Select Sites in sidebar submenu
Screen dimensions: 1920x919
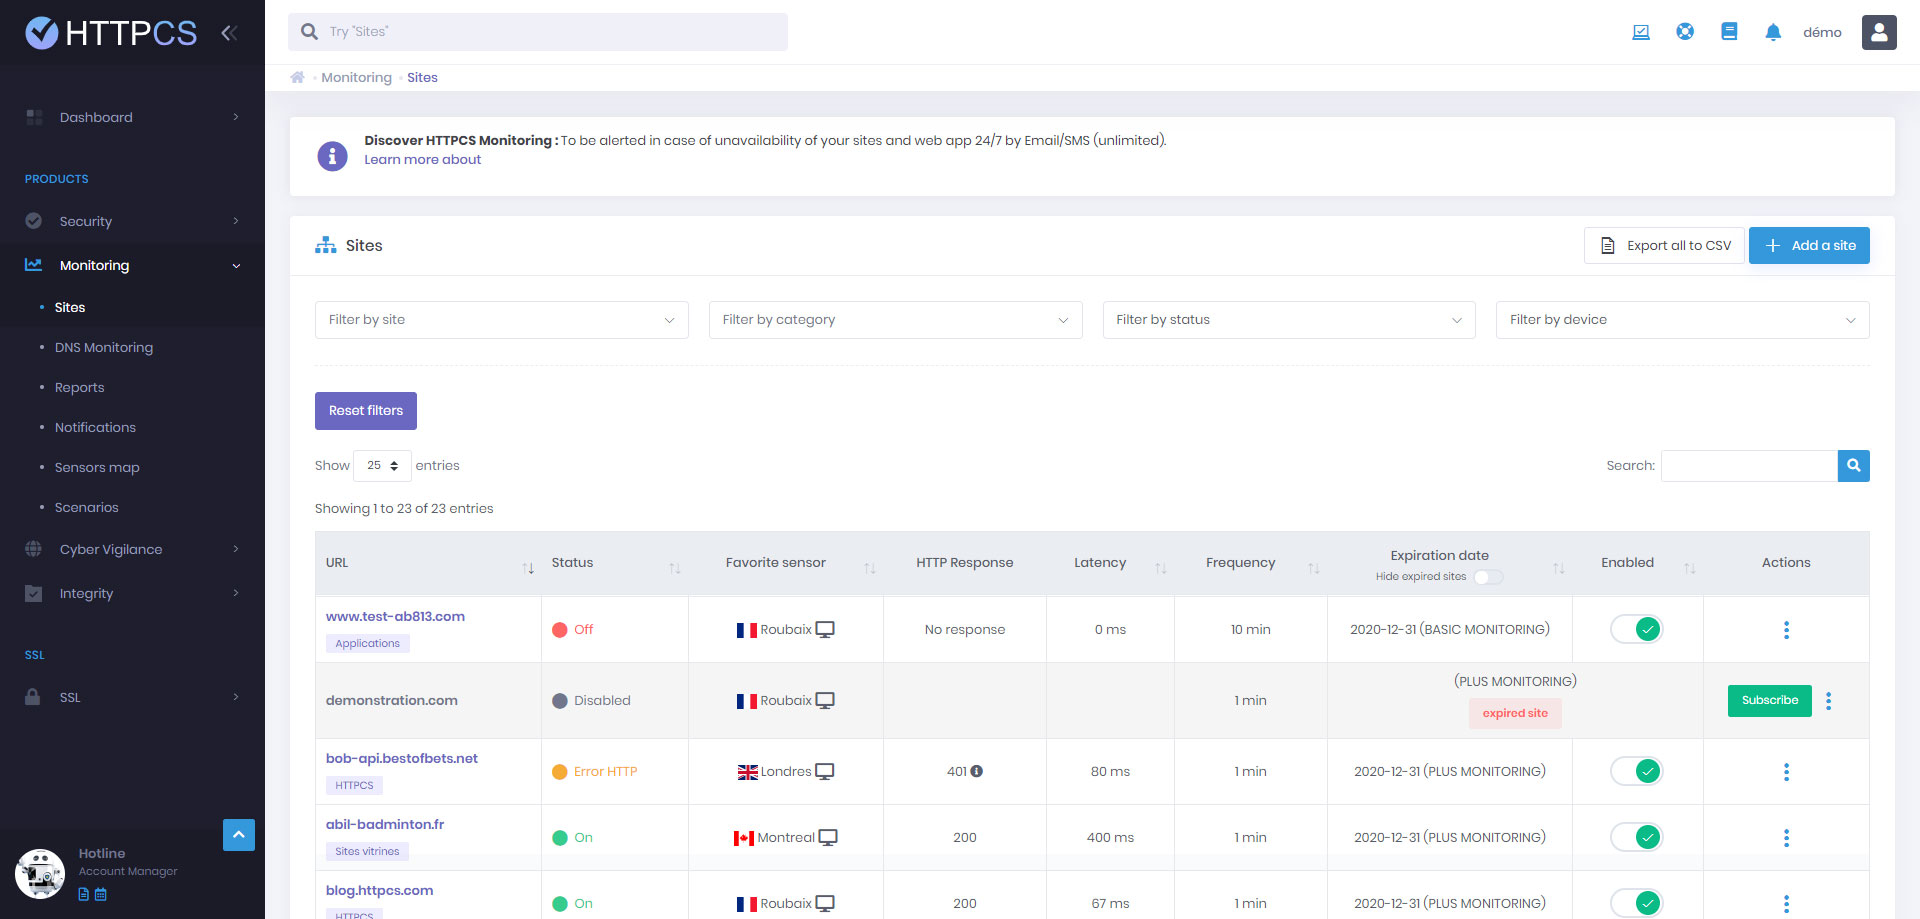coord(70,307)
